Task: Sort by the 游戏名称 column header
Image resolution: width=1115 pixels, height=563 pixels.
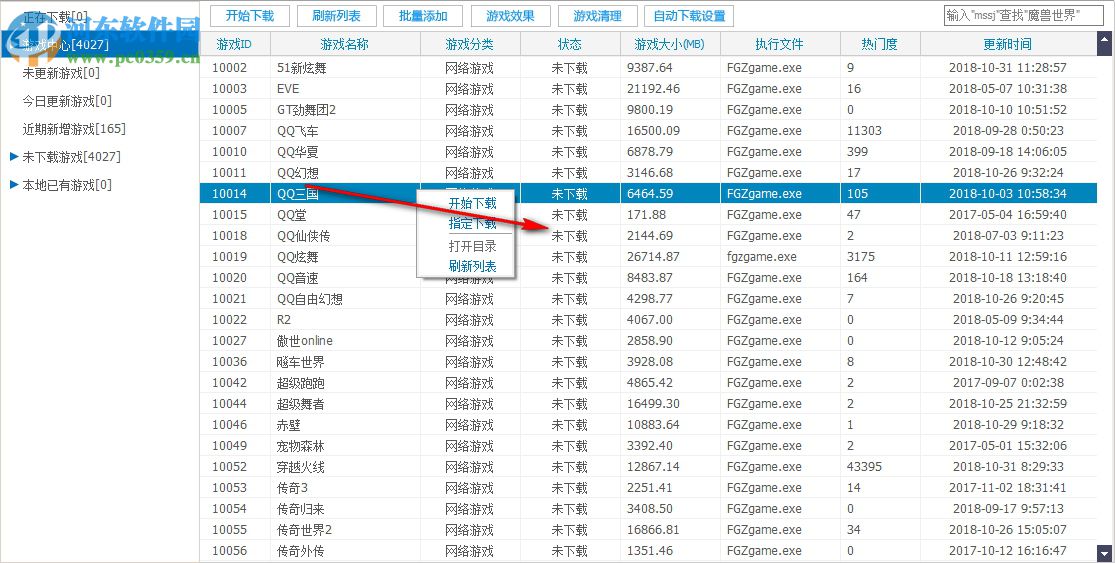Action: (x=345, y=44)
